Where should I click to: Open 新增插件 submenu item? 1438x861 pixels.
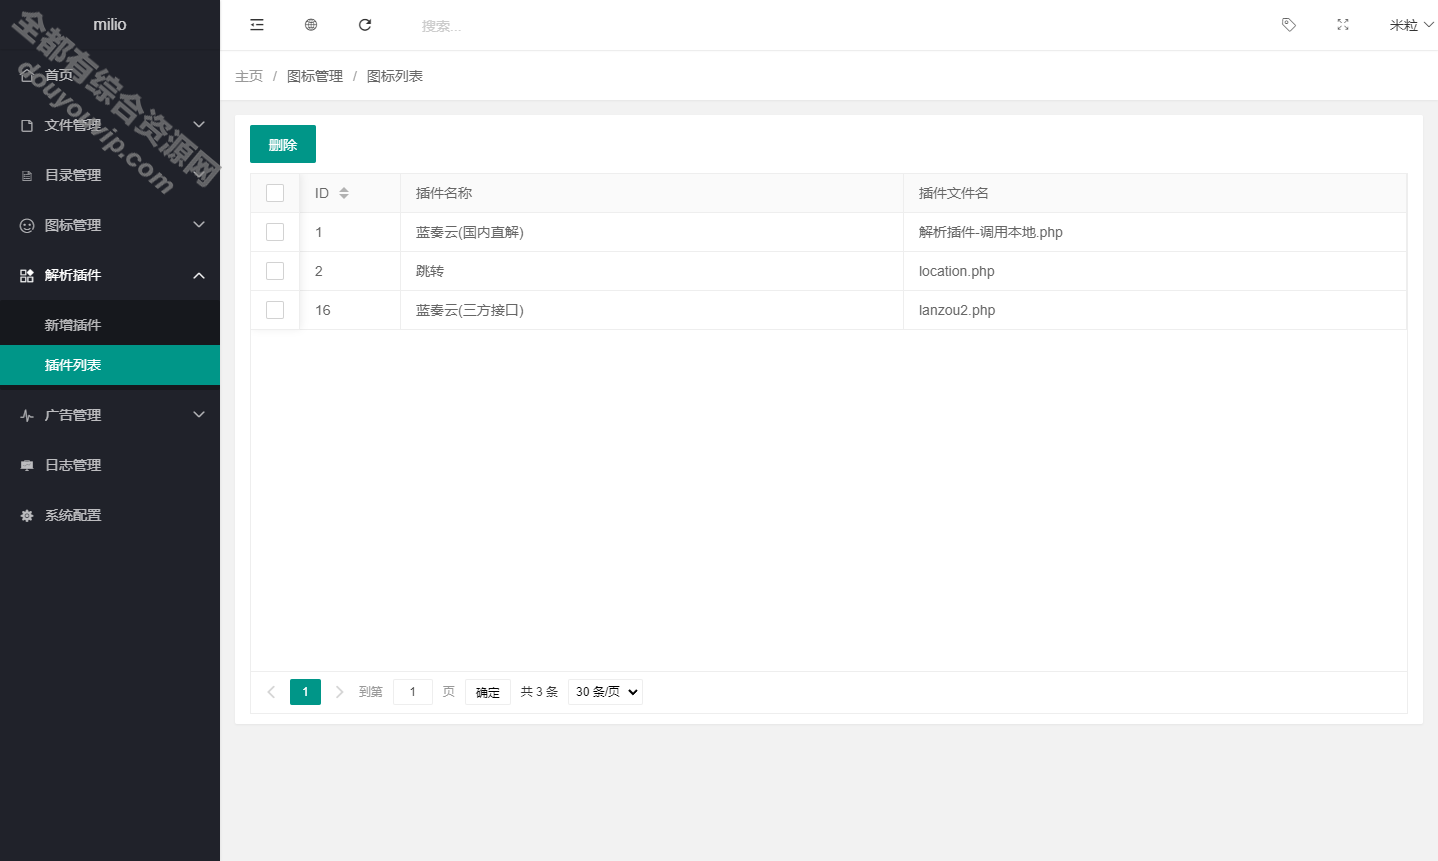pyautogui.click(x=110, y=325)
